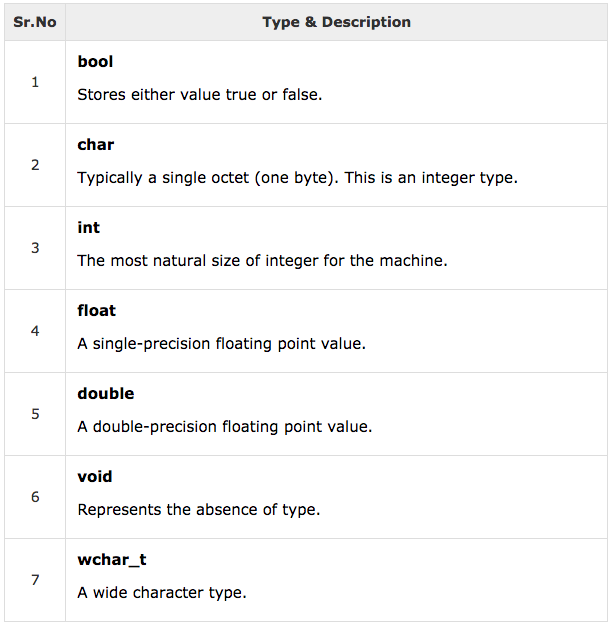Image resolution: width=610 pixels, height=625 pixels.
Task: Click the Sr.No column header
Action: click(x=35, y=22)
